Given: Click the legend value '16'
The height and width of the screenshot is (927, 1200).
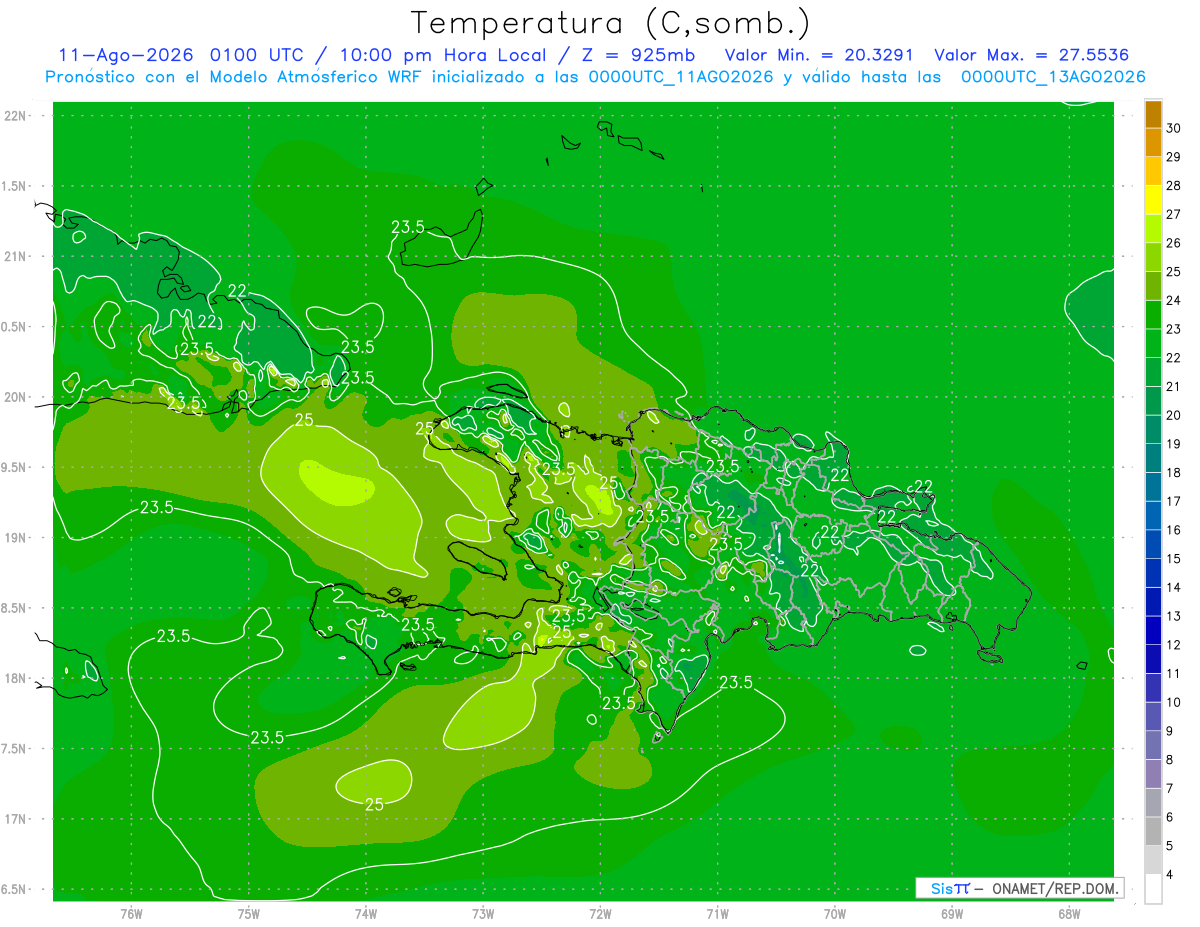Looking at the screenshot, I should 1174,530.
